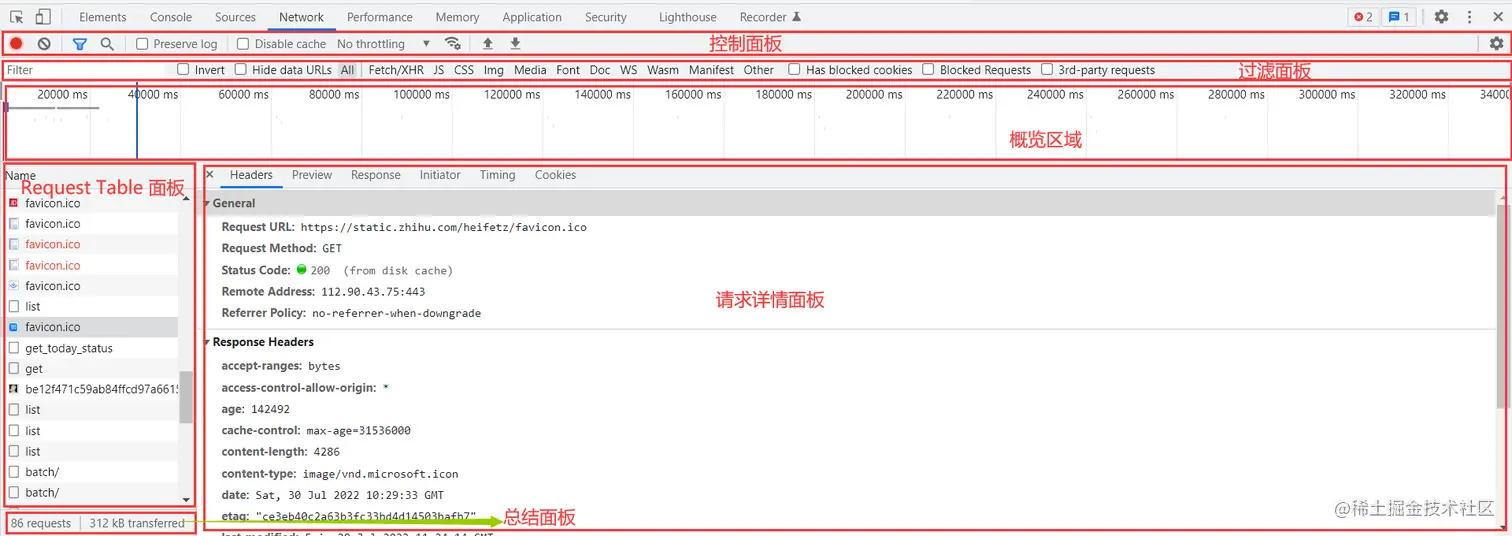
Task: Show the Timing tab
Action: pos(497,175)
